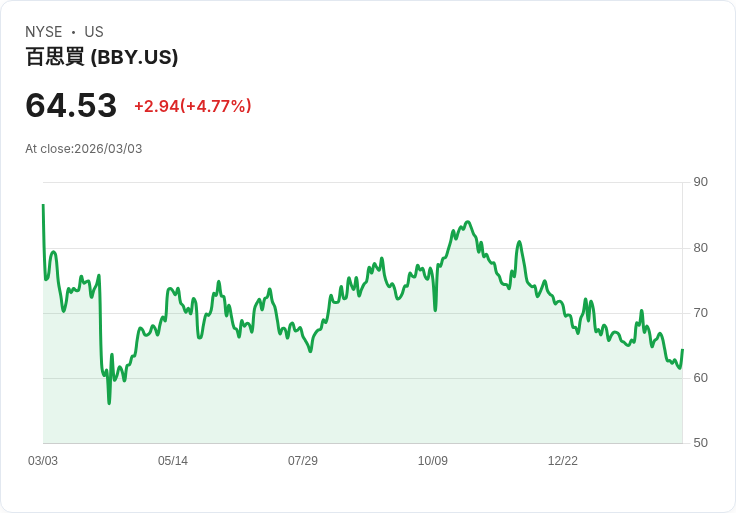Click the 80 y-axis label
Viewport: 736px width, 513px height.
click(701, 248)
